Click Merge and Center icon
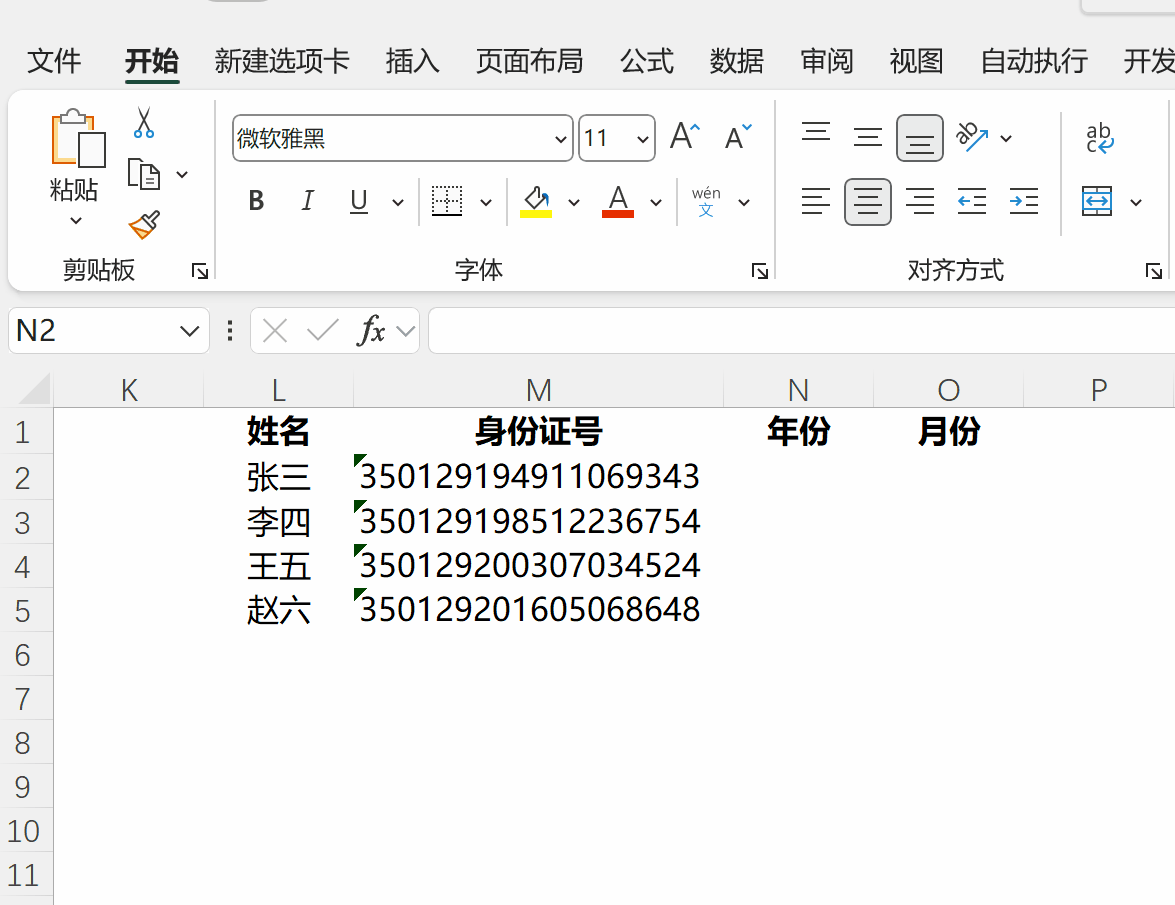1175x905 pixels. (1097, 202)
